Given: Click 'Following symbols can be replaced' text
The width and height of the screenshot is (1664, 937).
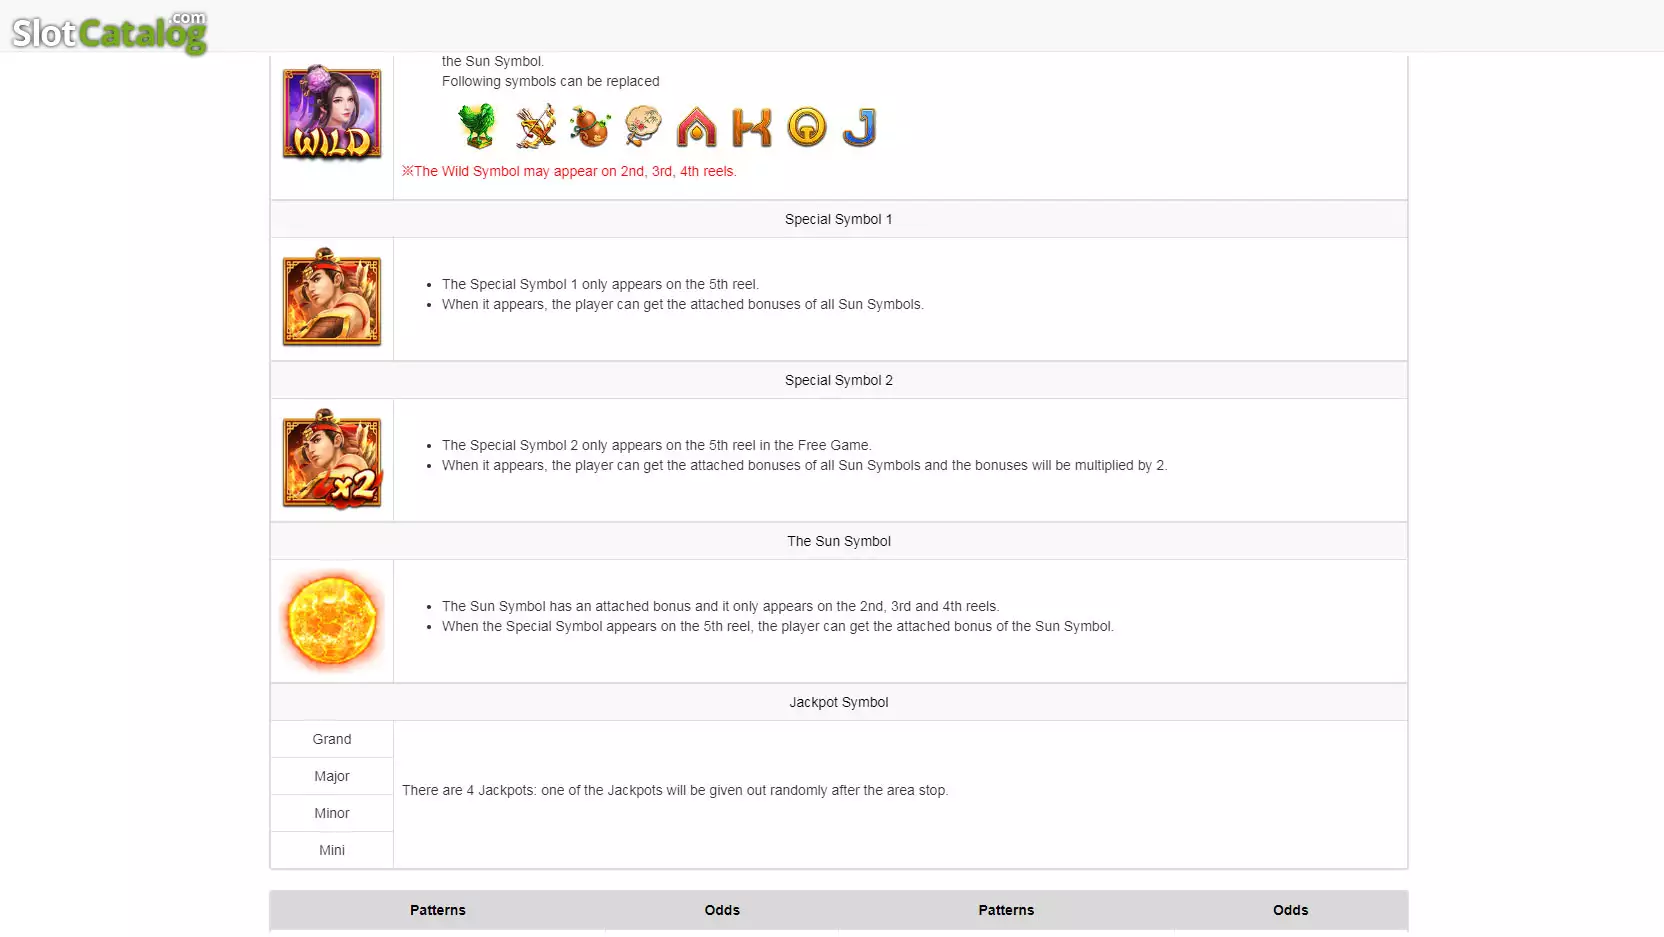Looking at the screenshot, I should click(x=550, y=81).
